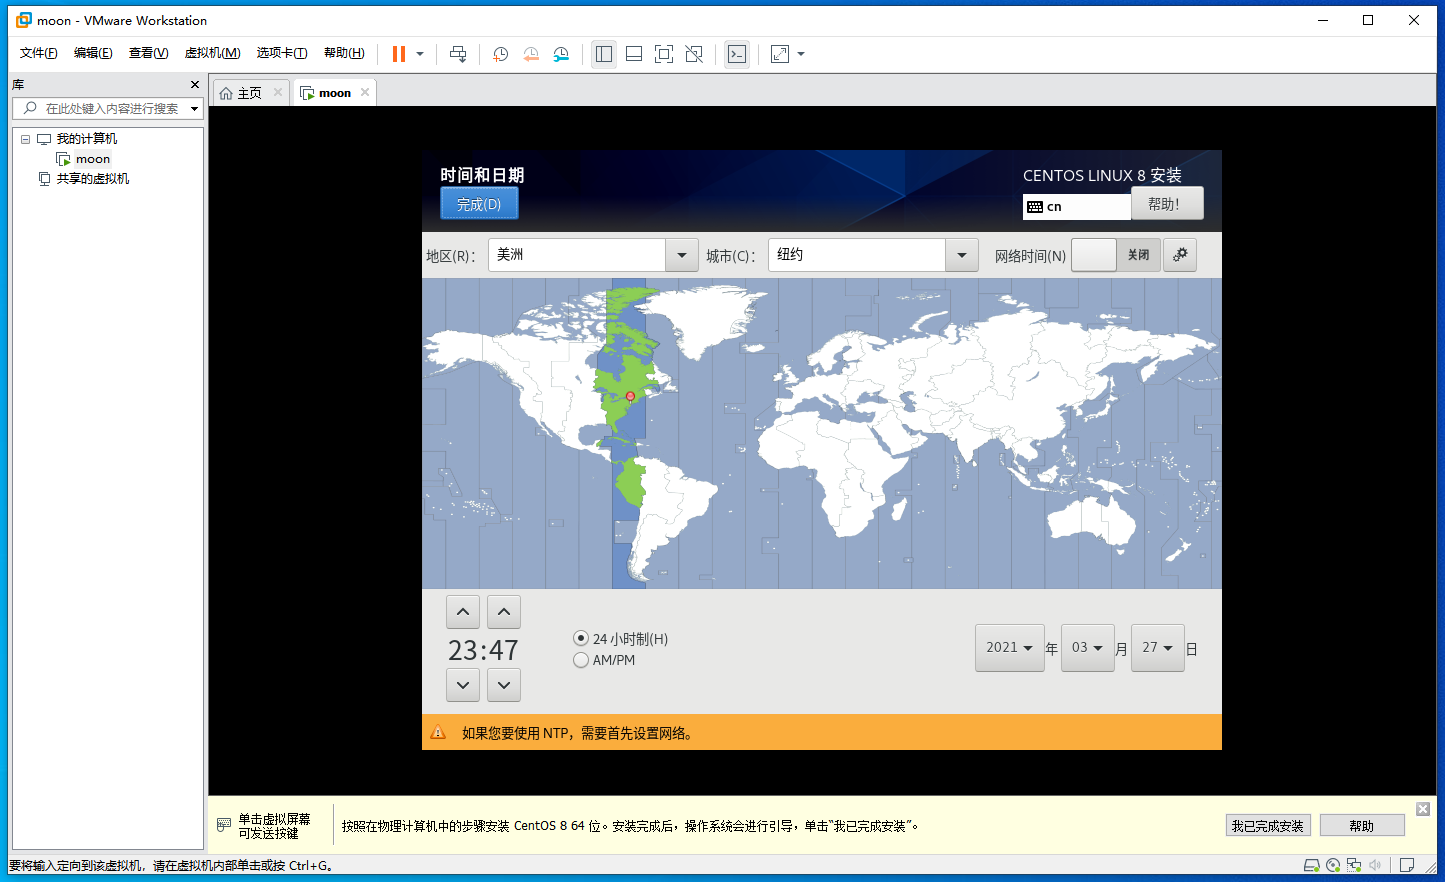Screen dimensions: 1445x882
Task: Click the red location marker on the map
Action: (x=630, y=396)
